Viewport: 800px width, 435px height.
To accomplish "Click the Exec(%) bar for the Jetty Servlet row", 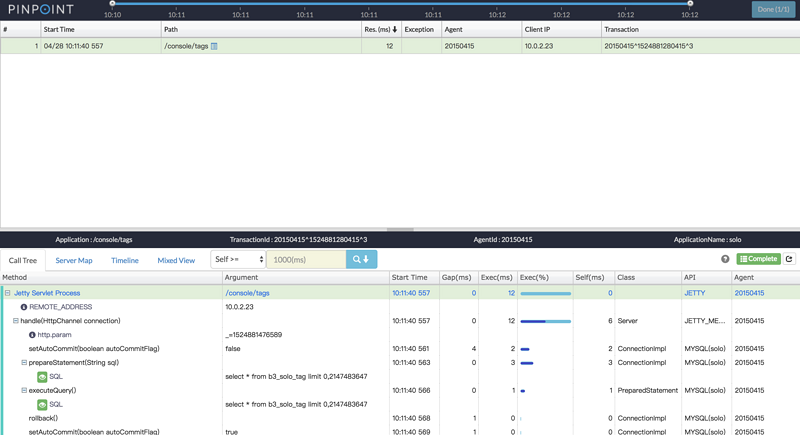I will tap(545, 294).
